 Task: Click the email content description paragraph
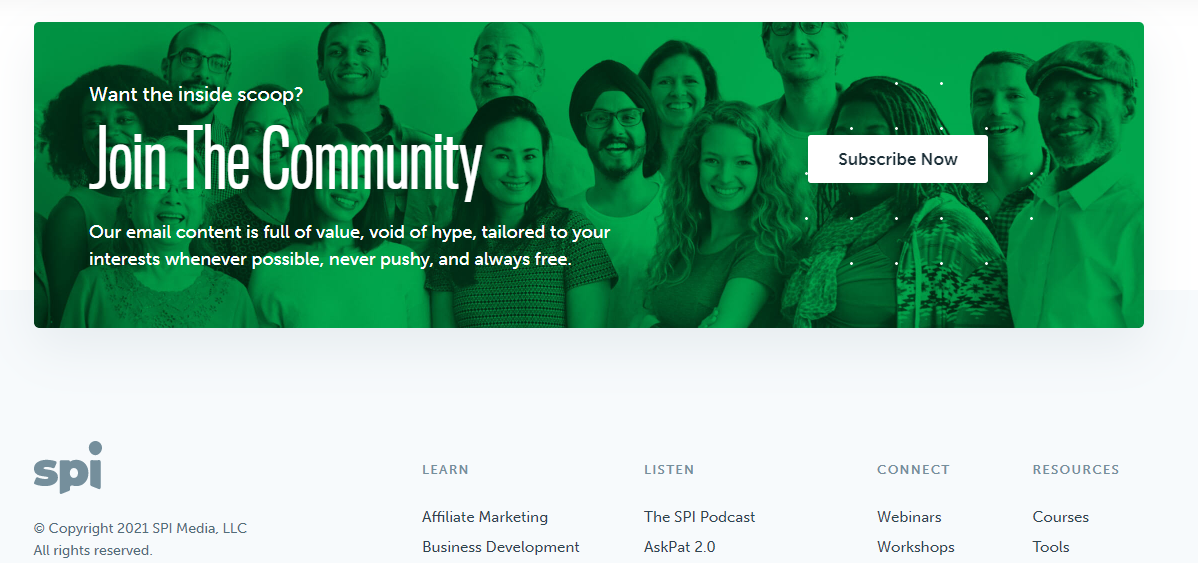(349, 245)
